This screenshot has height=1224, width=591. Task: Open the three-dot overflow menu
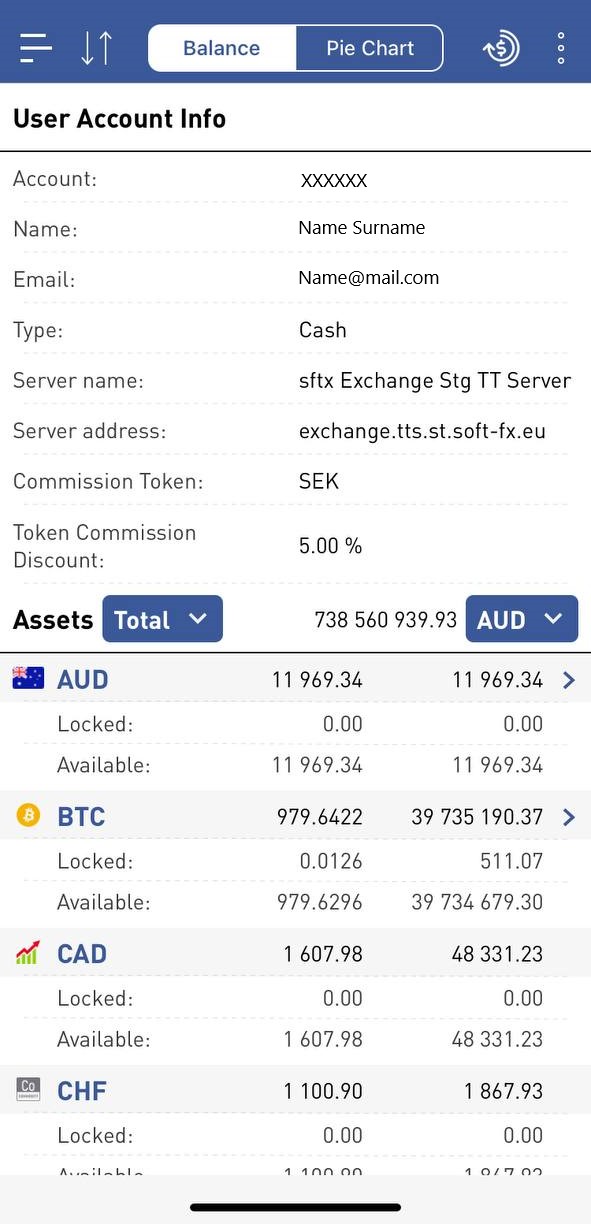pyautogui.click(x=561, y=48)
